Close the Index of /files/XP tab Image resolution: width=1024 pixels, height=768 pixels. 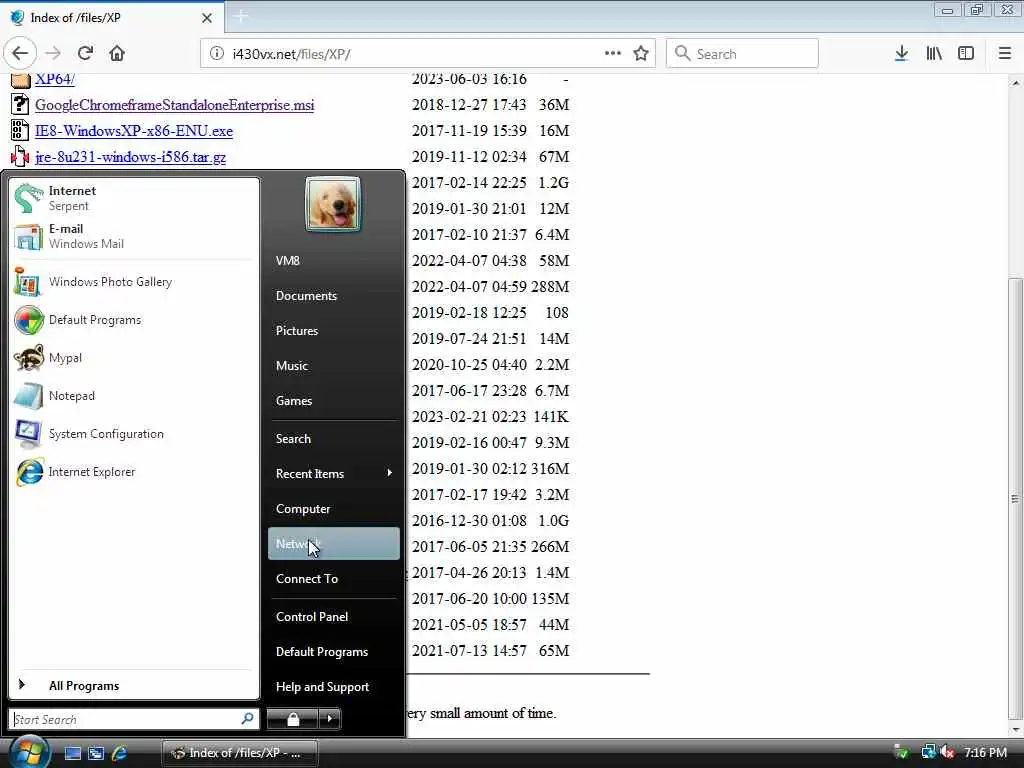pyautogui.click(x=206, y=18)
